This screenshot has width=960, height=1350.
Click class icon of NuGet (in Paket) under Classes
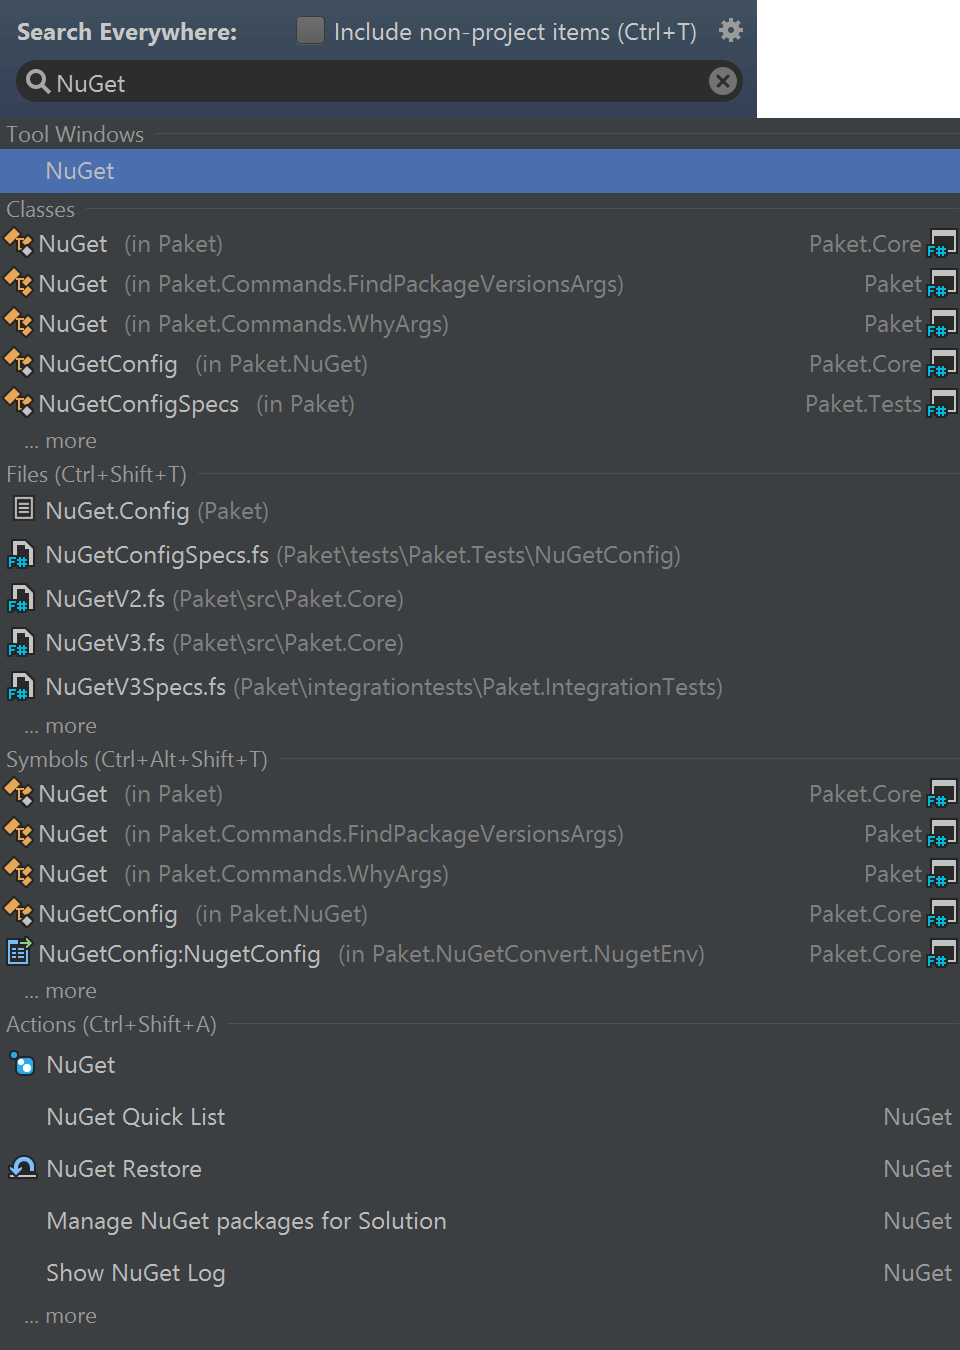coord(19,243)
